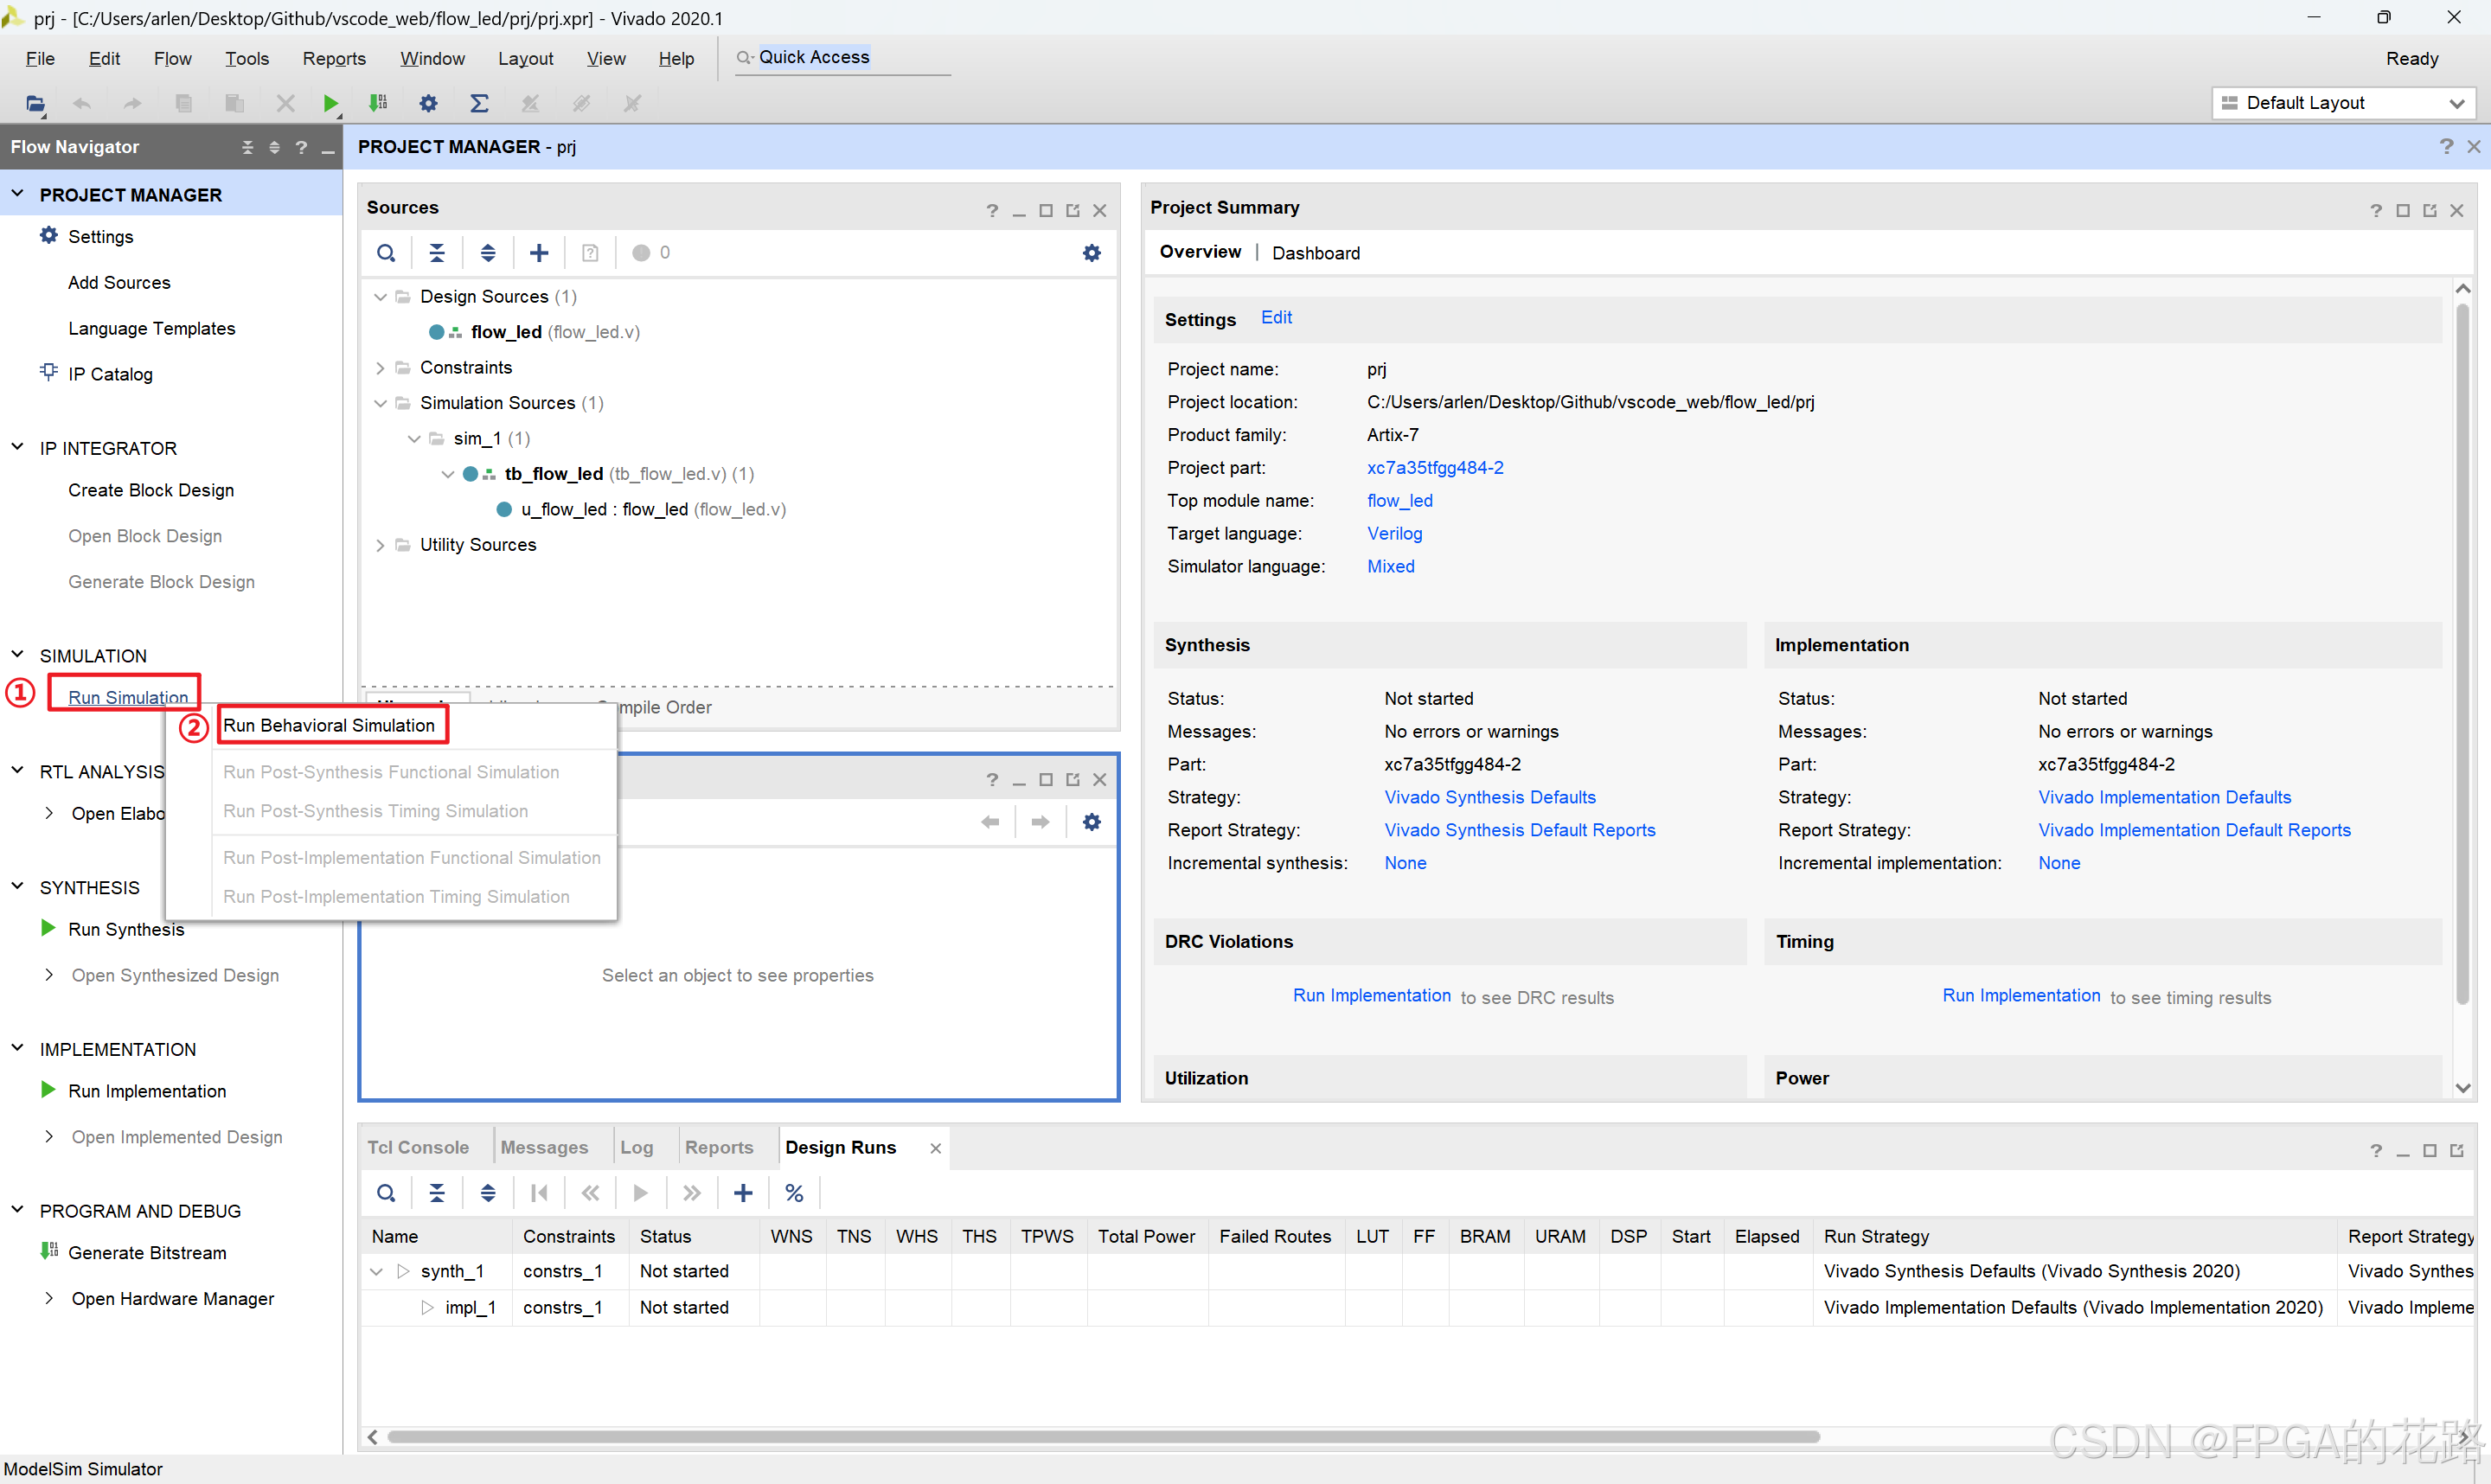2491x1484 pixels.
Task: Click the Mixed simulator language link
Action: click(1390, 566)
